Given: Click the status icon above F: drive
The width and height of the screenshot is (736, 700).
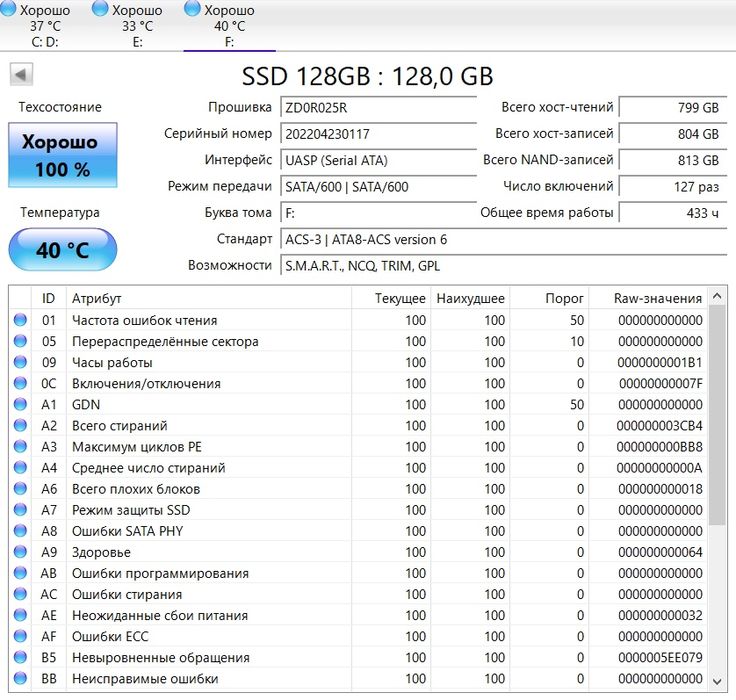Looking at the screenshot, I should point(192,8).
